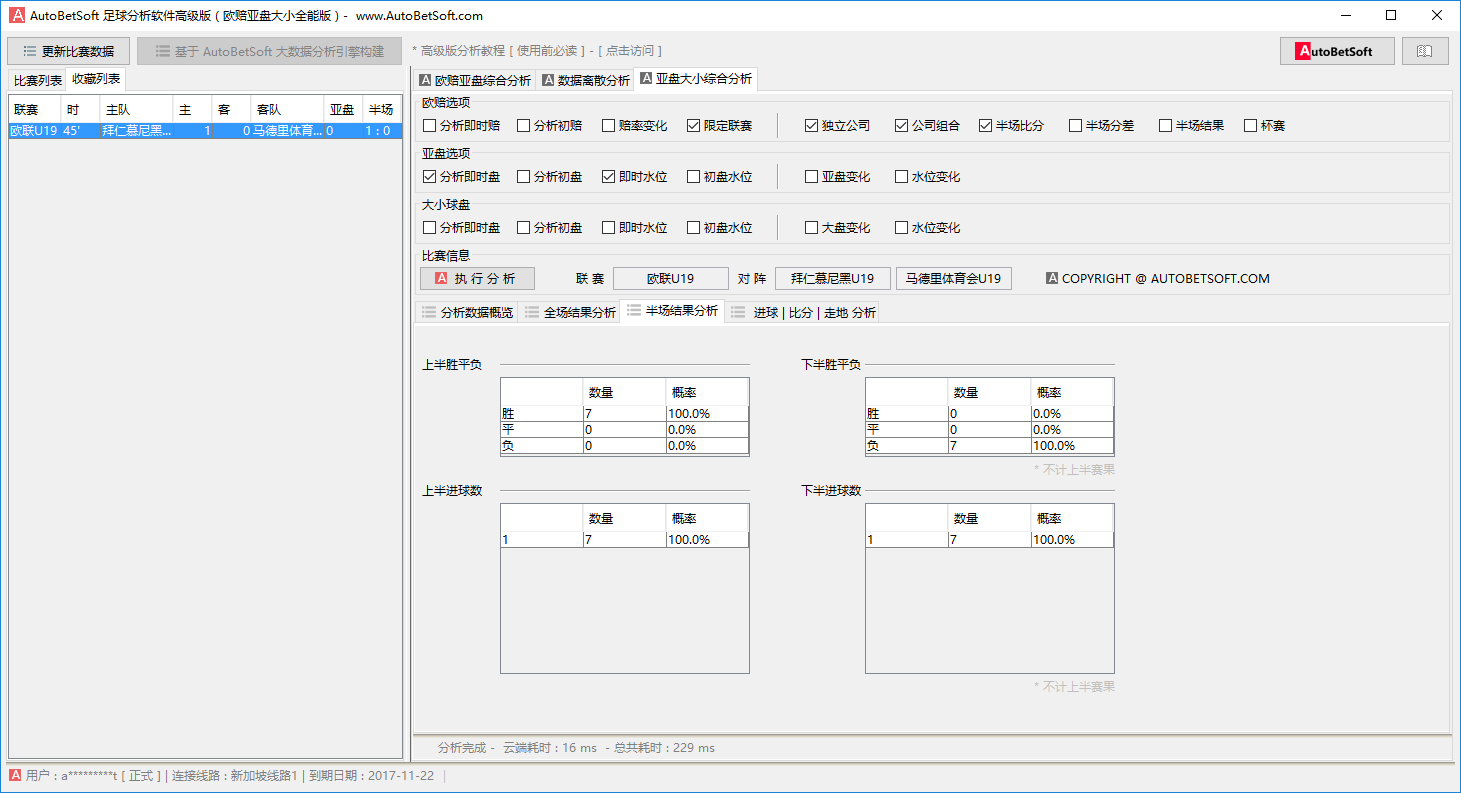
Task: Click 到期日期：2017-11-22 in status bar
Action: pos(370,776)
